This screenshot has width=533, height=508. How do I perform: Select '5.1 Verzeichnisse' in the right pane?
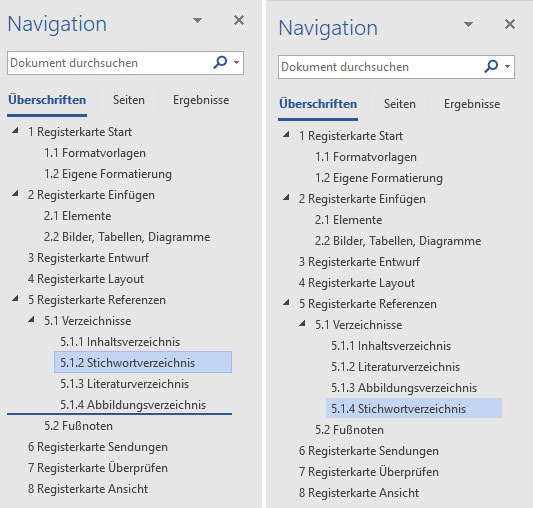coord(359,325)
